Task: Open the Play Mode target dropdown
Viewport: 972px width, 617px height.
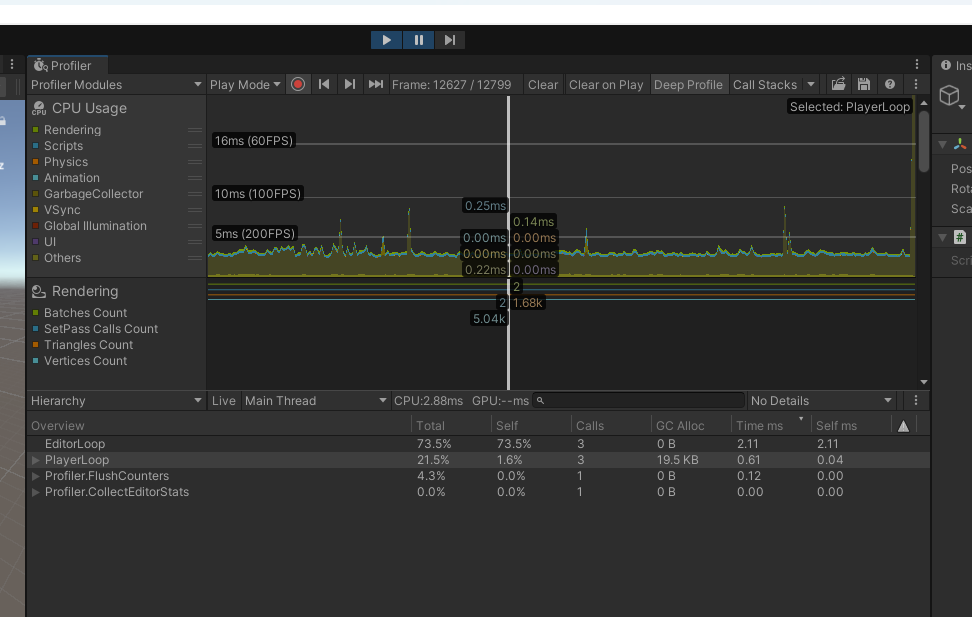Action: (x=244, y=84)
